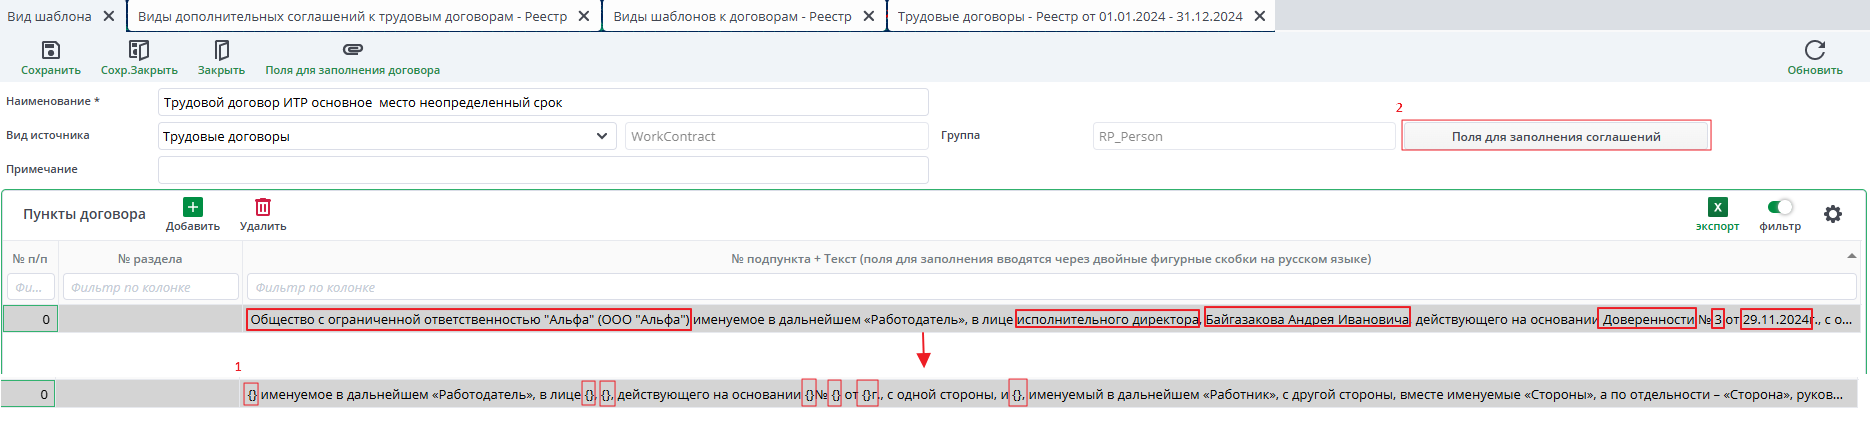This screenshot has height=434, width=1872.
Task: Click the Удалить trash icon
Action: 263,207
